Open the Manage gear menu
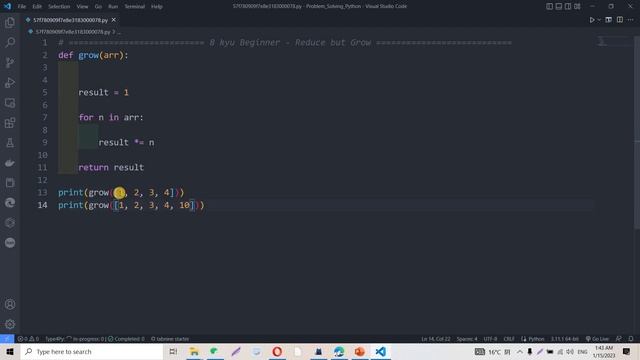 [10, 324]
